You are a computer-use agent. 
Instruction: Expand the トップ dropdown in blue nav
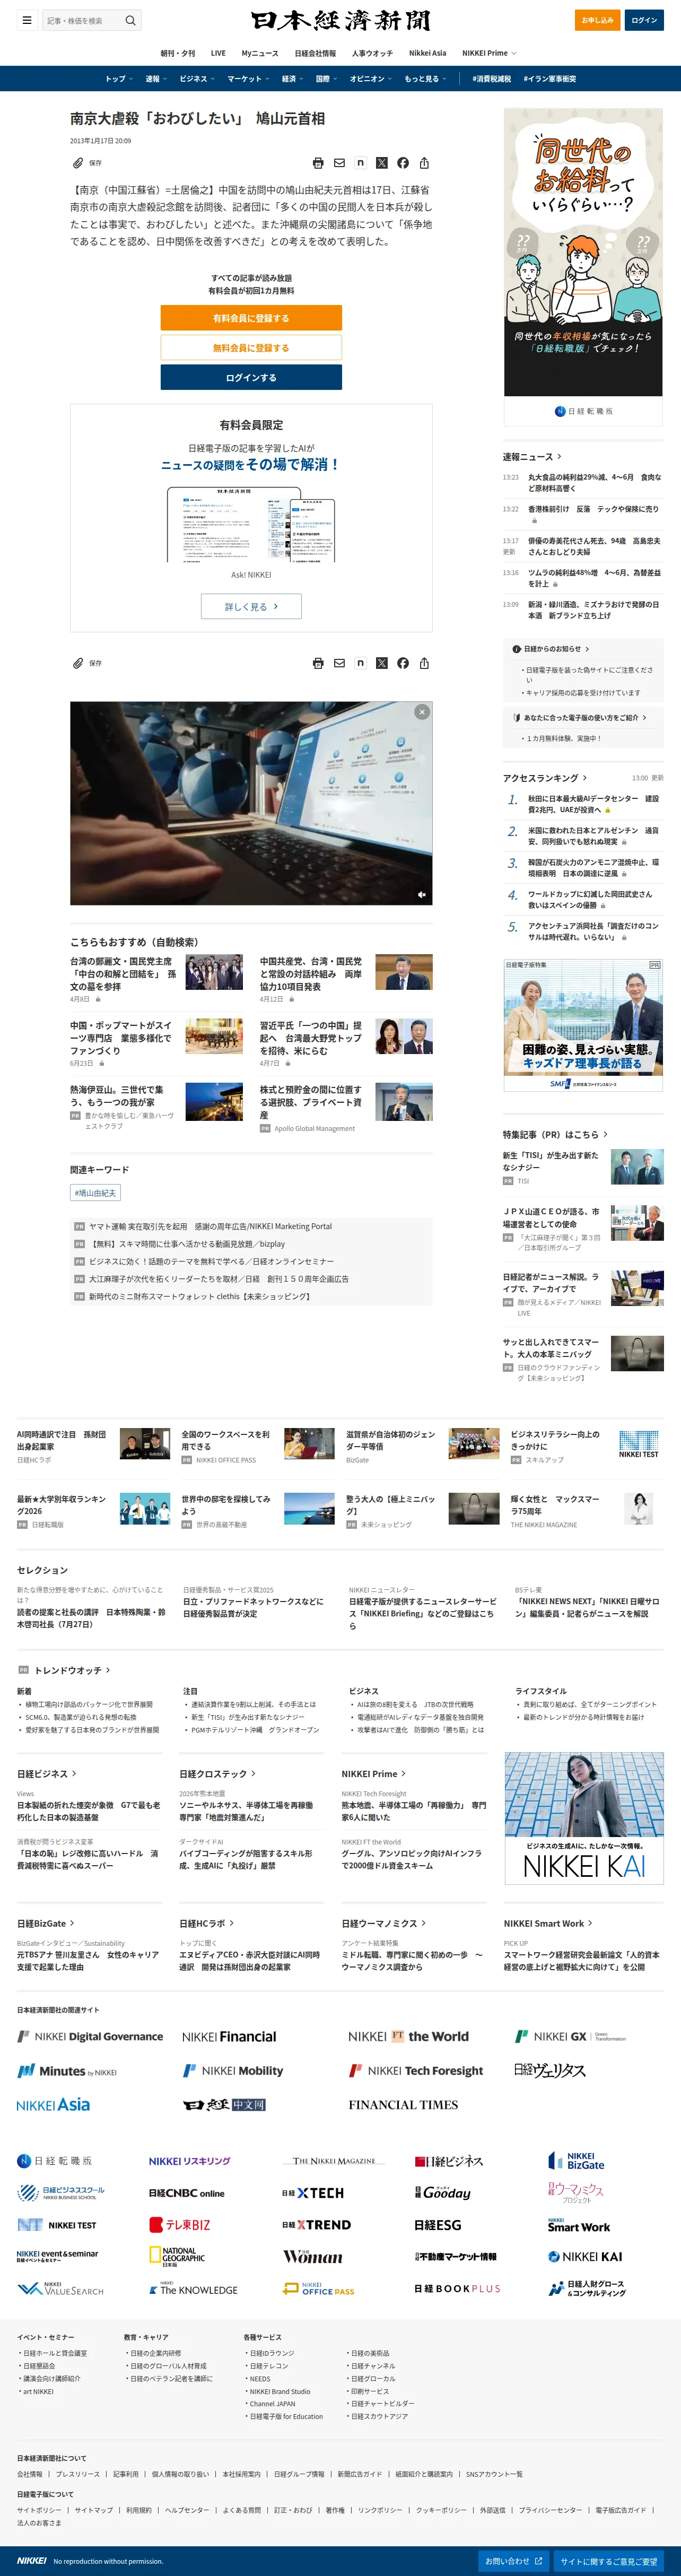tap(119, 79)
